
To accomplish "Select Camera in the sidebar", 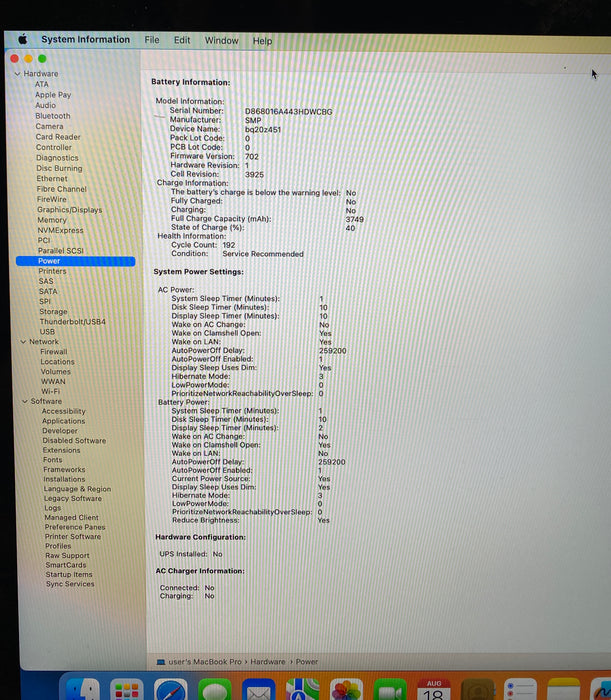I will 50,126.
